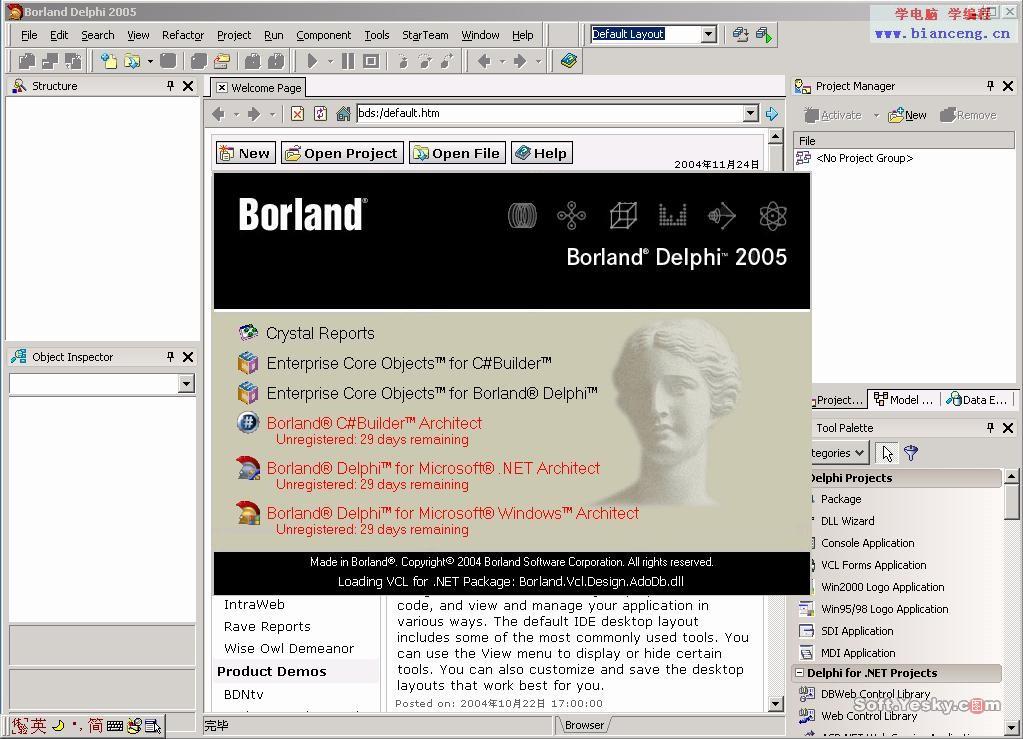Click the Tool Palette selection pointer icon

[887, 453]
